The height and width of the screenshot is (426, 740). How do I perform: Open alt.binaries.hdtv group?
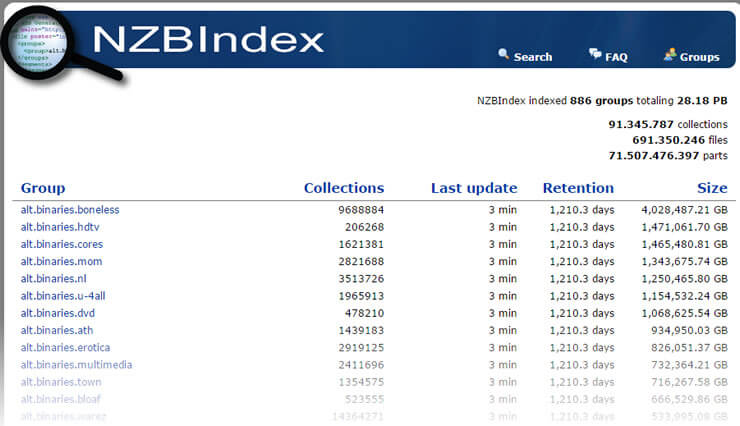click(60, 227)
